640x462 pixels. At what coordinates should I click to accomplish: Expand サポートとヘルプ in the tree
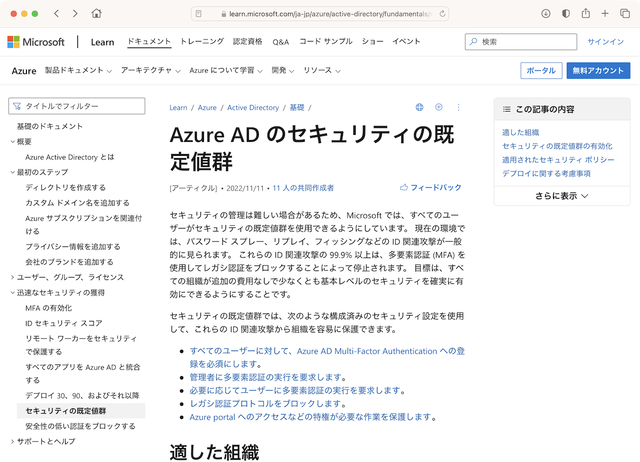coord(13,442)
